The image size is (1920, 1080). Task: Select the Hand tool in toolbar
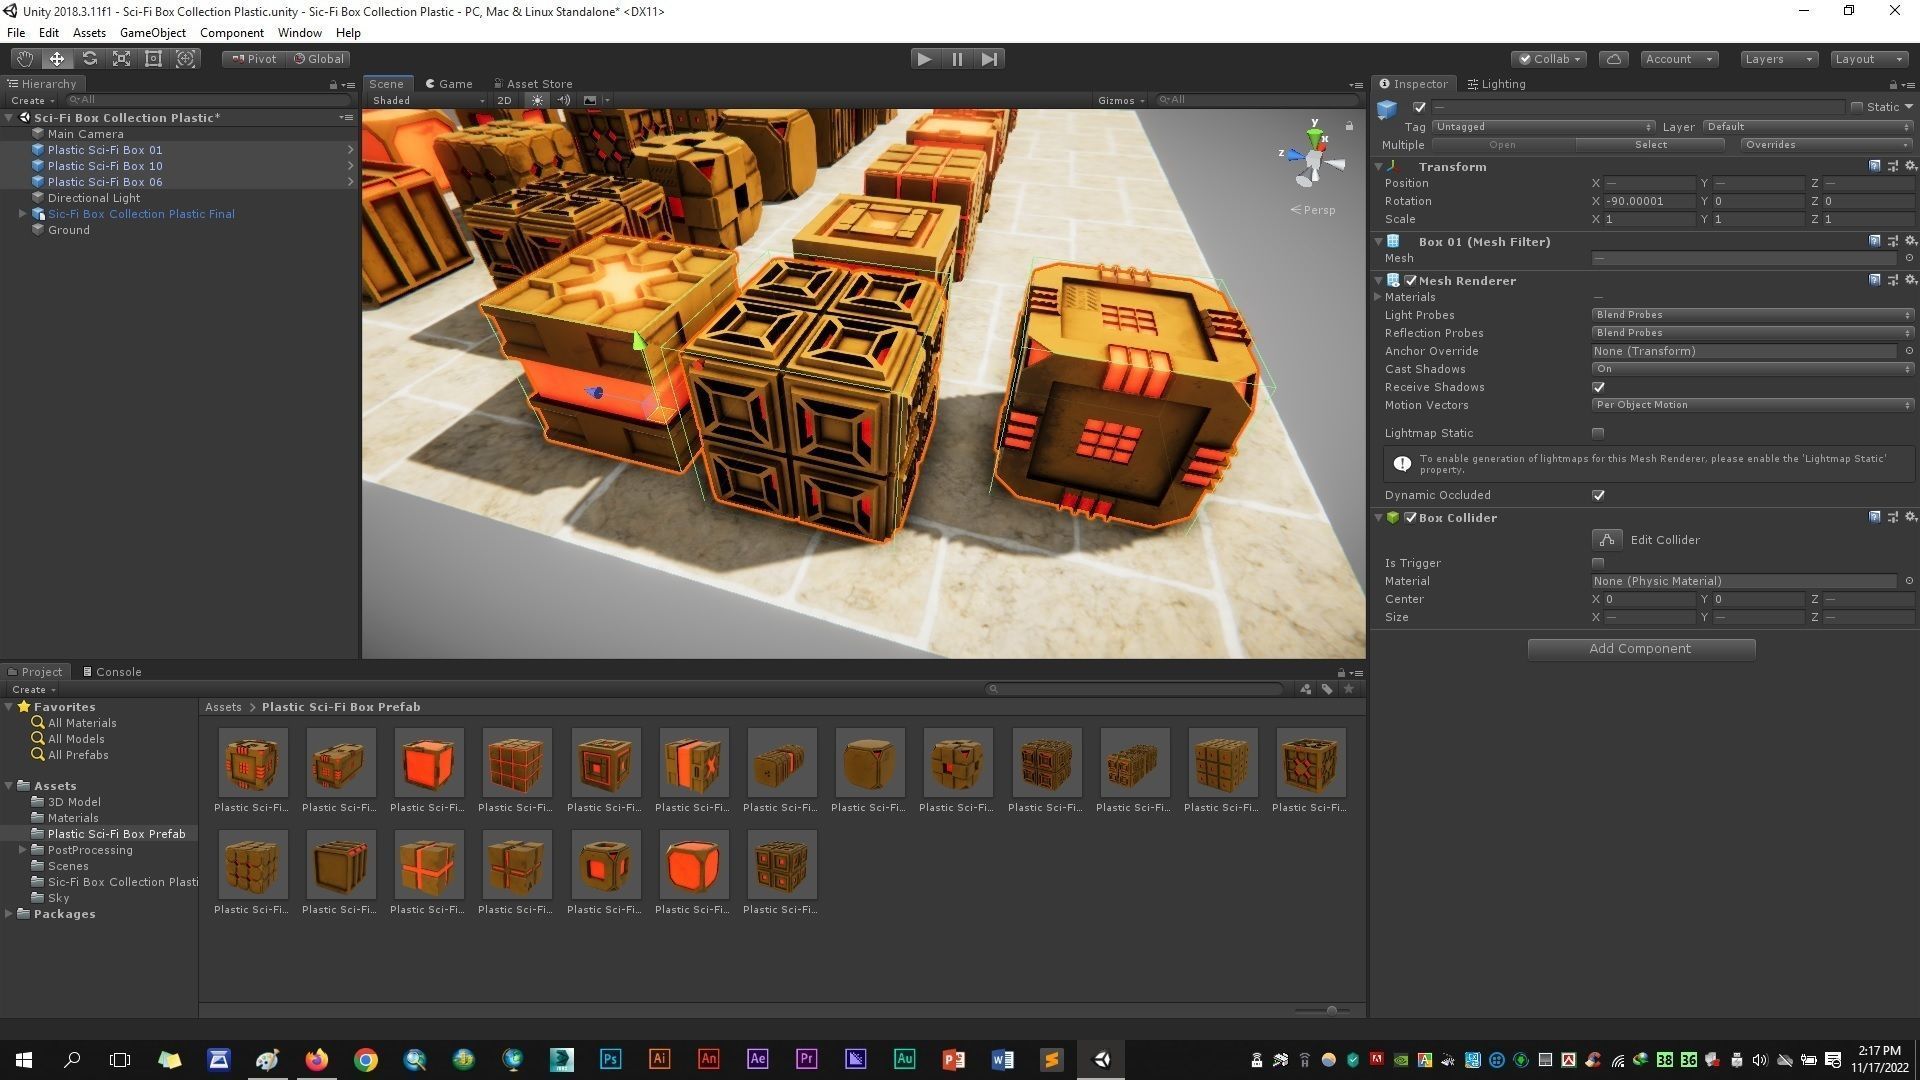[x=24, y=59]
